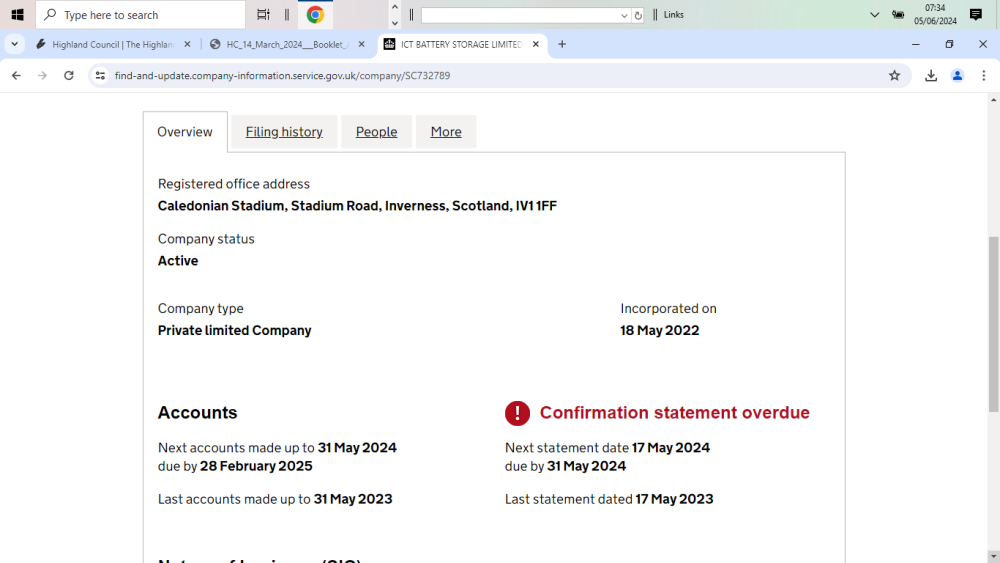Viewport: 1000px width, 563px height.
Task: Click the scrollbar up arrow
Action: [994, 100]
